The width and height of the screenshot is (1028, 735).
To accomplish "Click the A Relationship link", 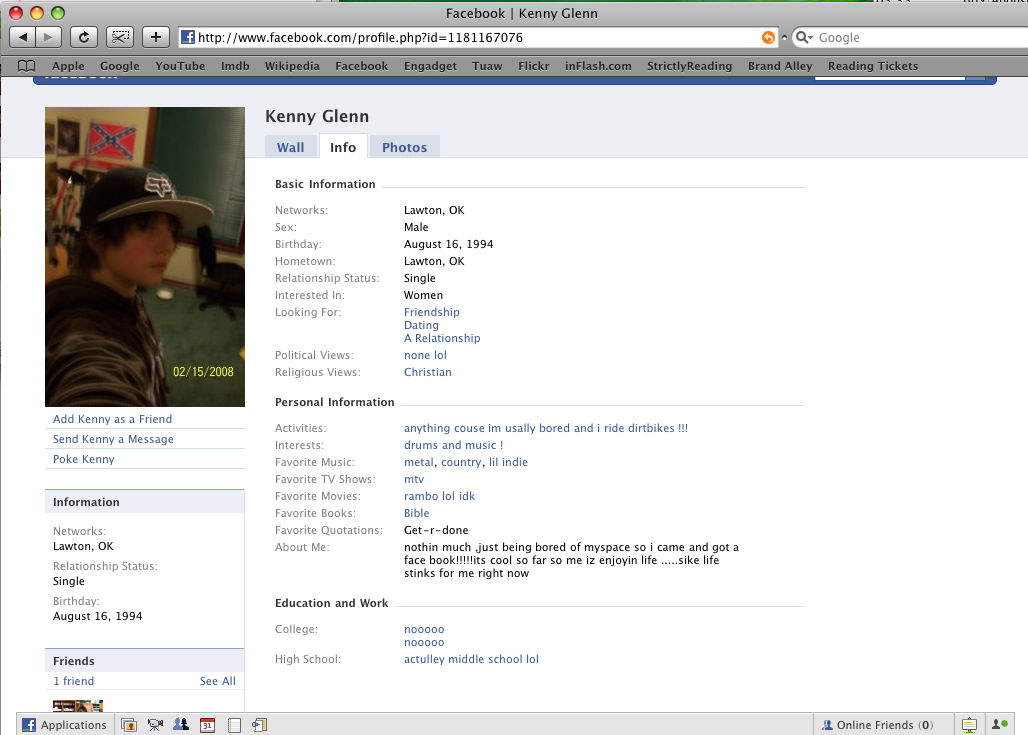I will [x=442, y=338].
